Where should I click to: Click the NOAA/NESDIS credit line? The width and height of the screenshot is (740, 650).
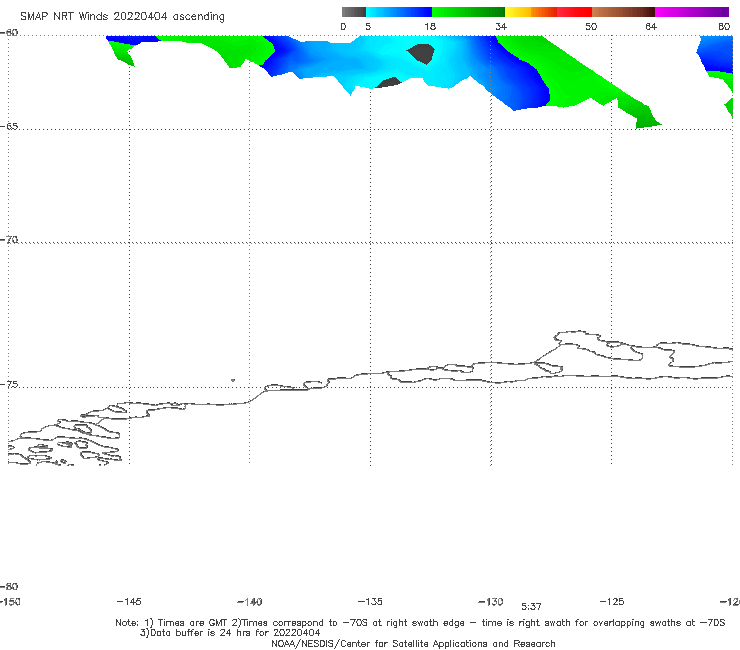[413, 643]
